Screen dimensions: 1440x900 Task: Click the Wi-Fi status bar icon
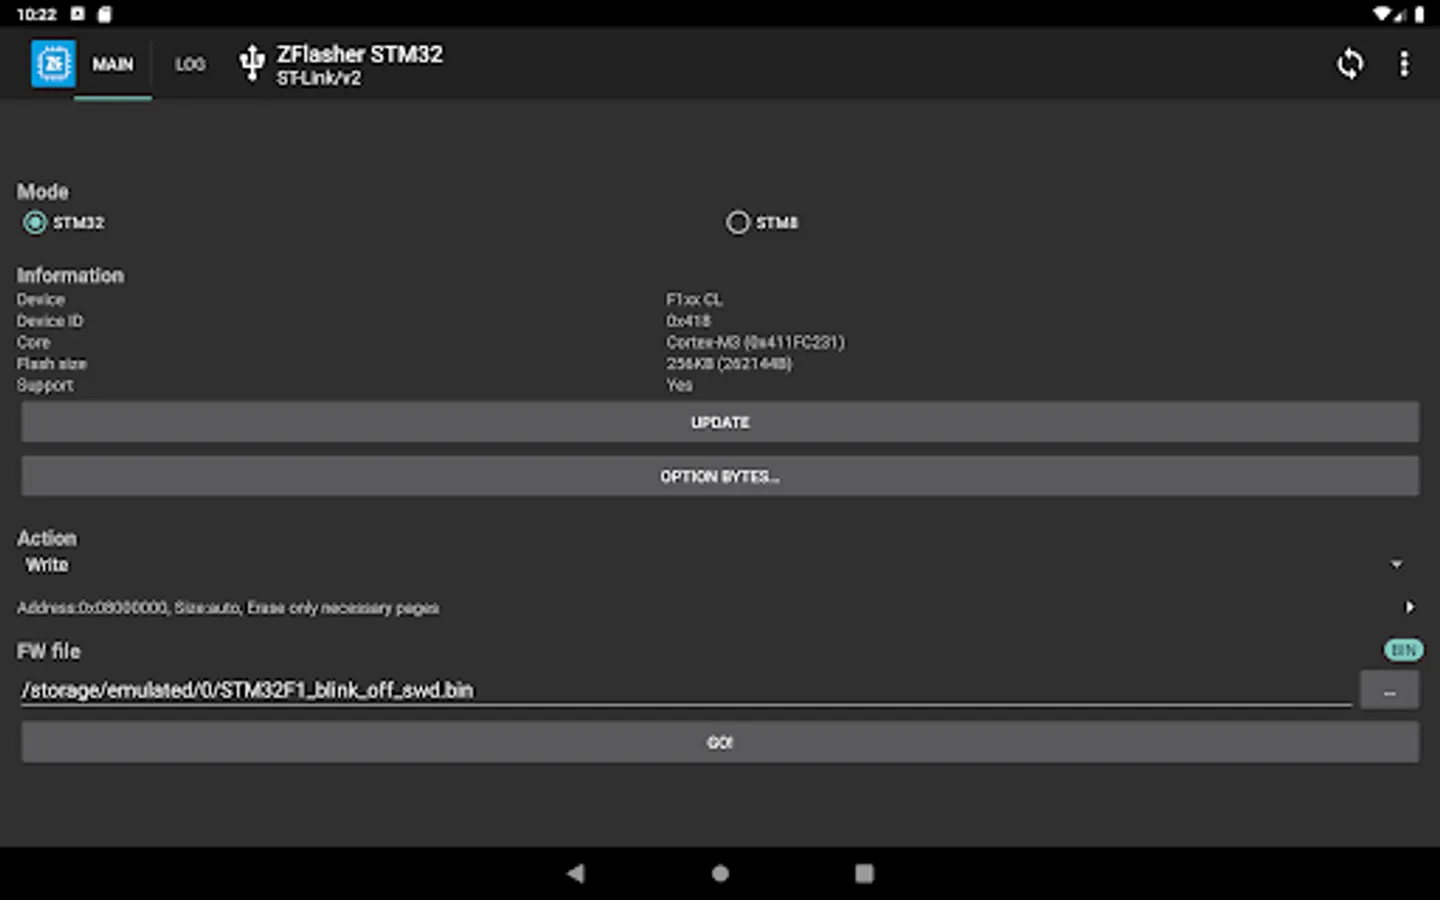click(1381, 14)
